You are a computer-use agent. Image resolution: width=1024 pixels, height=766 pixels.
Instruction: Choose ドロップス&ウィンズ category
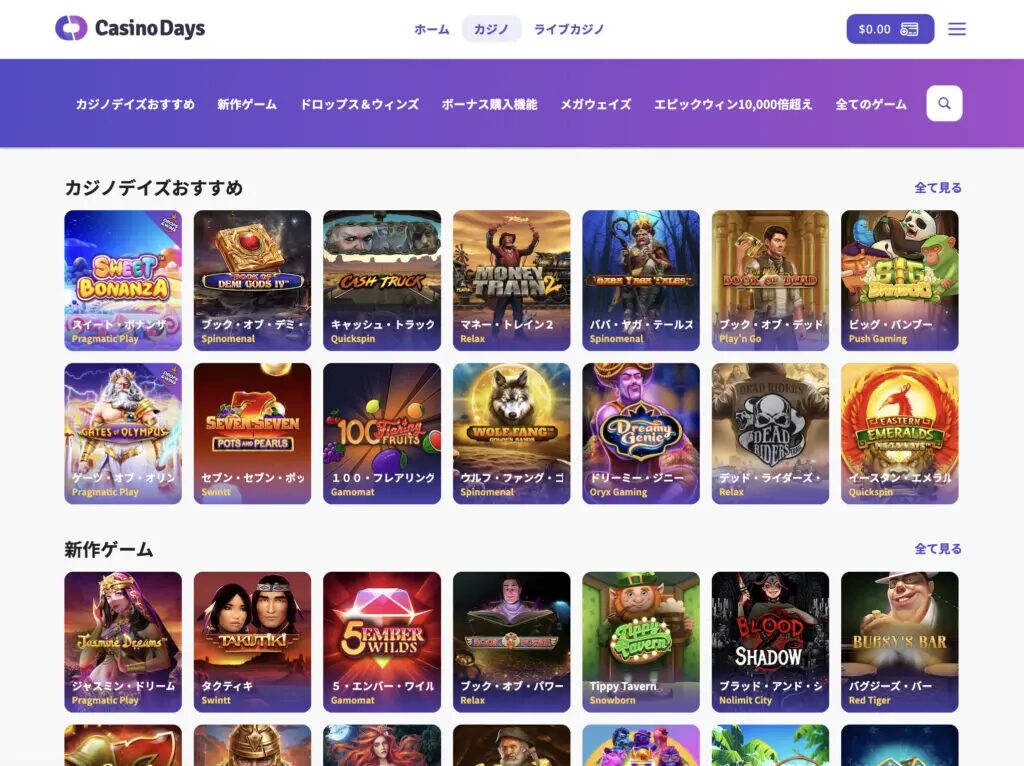(359, 104)
